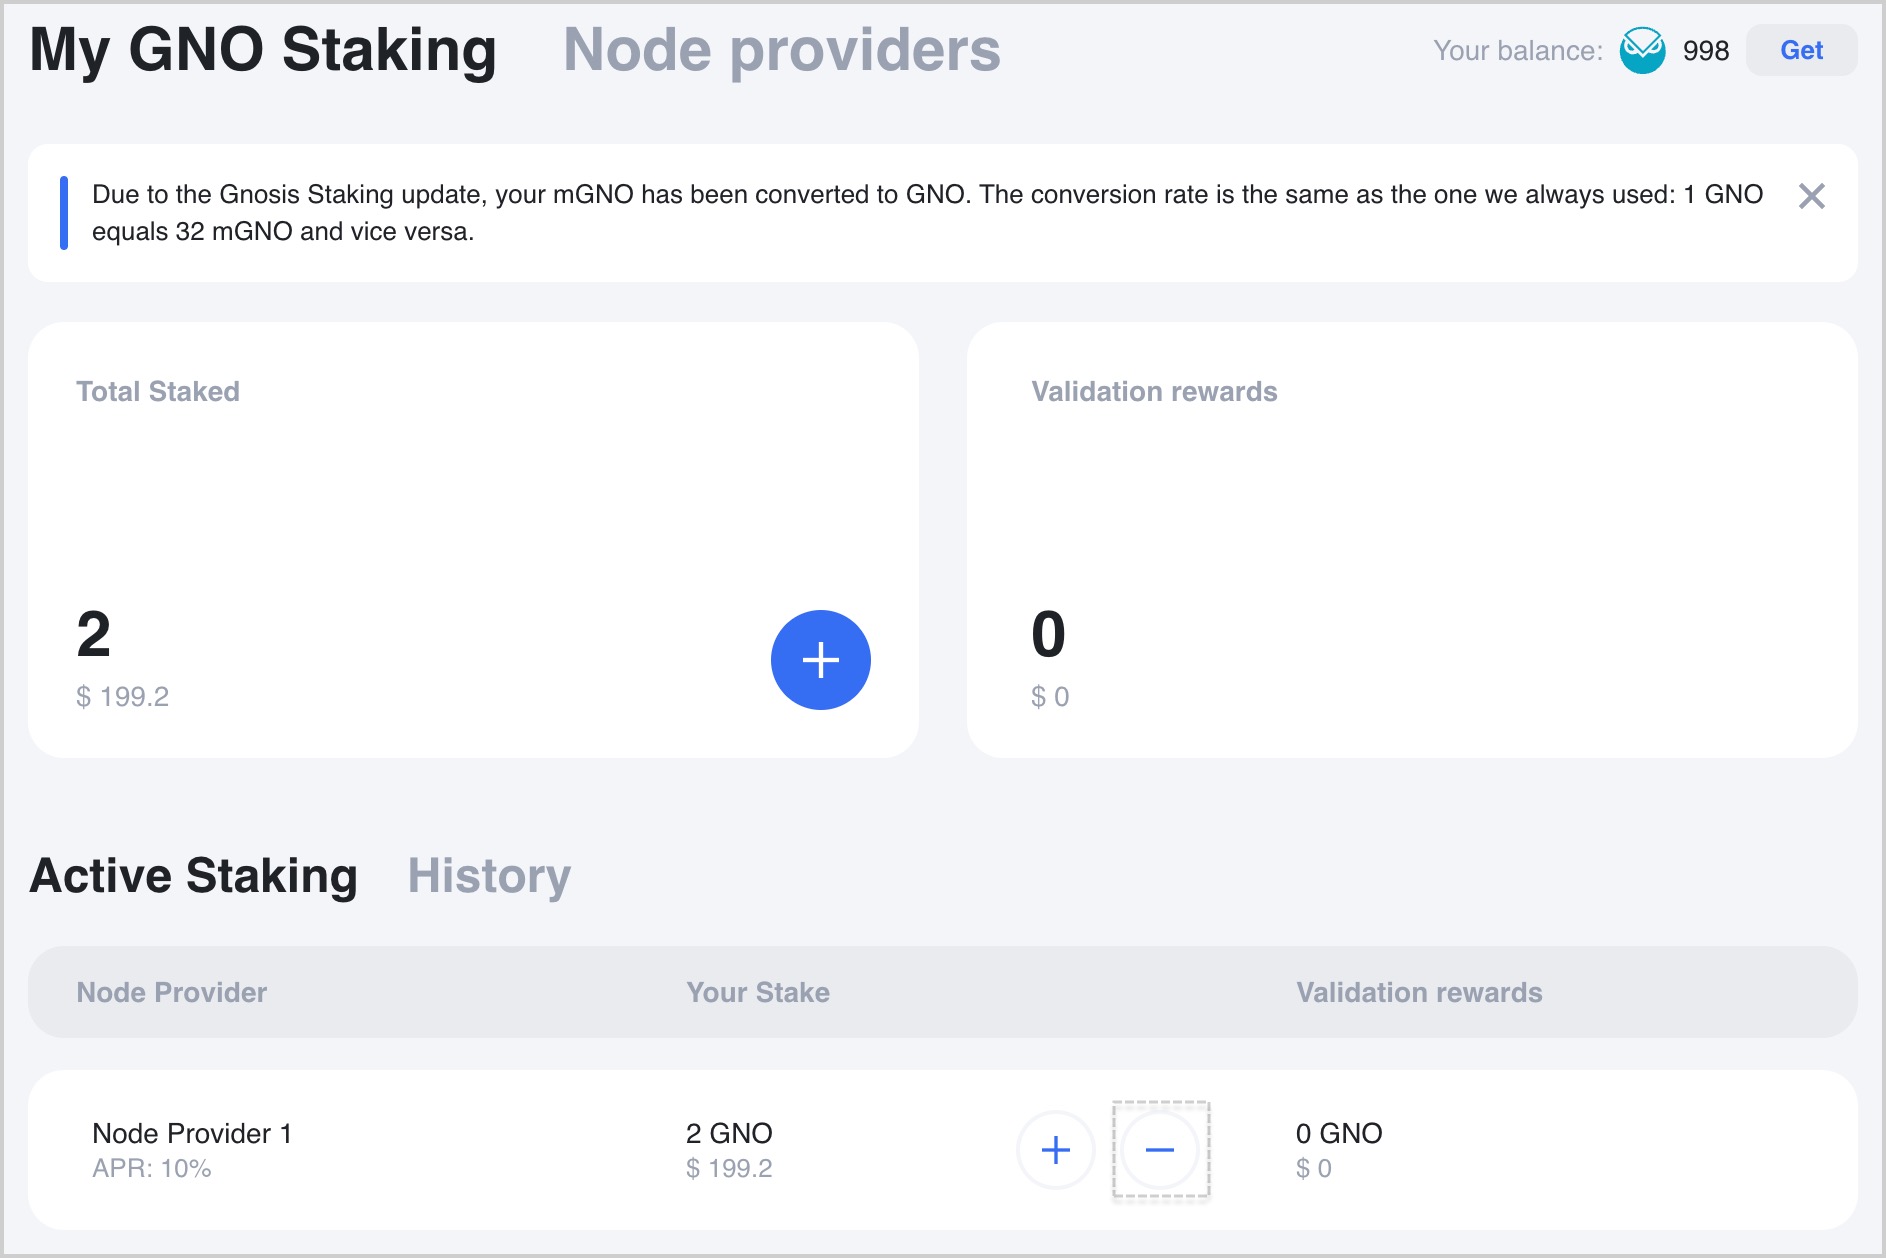The height and width of the screenshot is (1258, 1886).
Task: Click the GNO token logo icon
Action: [x=1642, y=50]
